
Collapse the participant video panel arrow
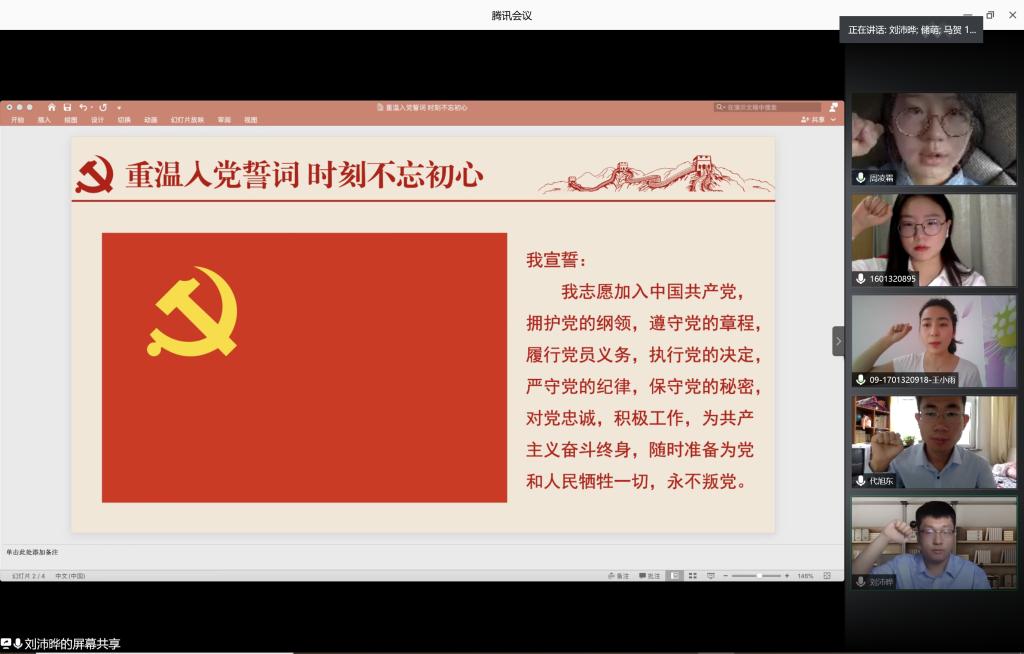point(839,341)
